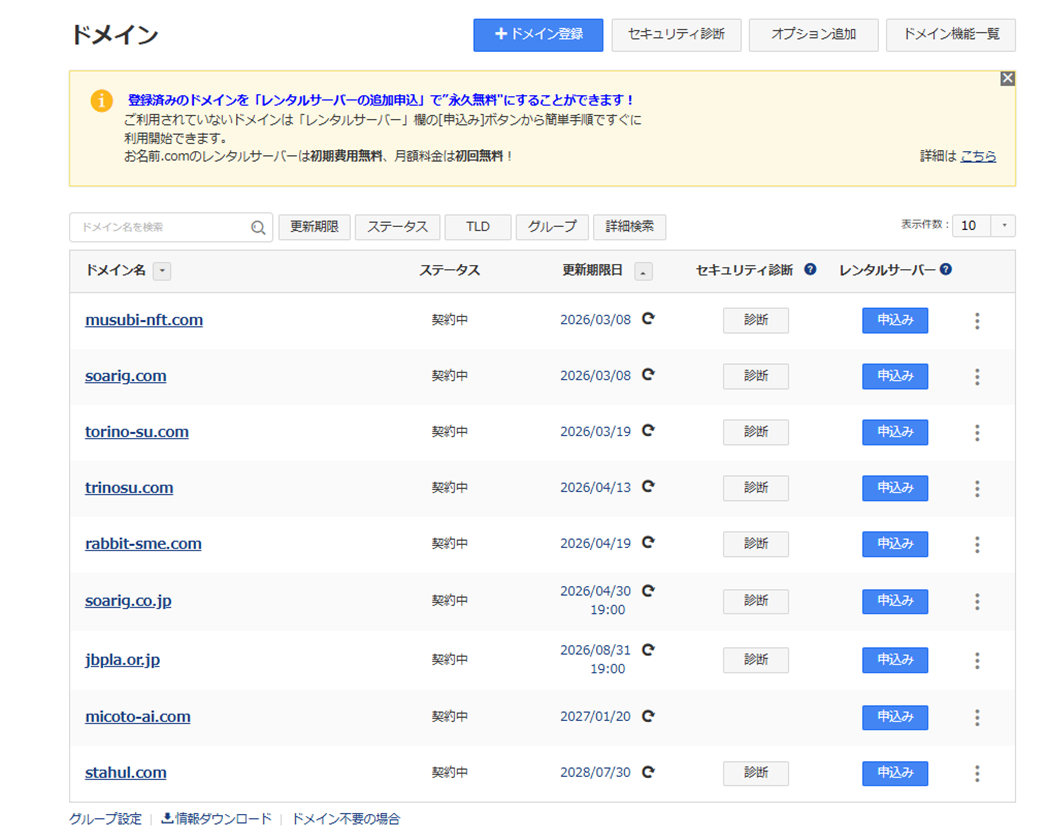
Task: Open the 更新期限 filter
Action: tap(314, 227)
